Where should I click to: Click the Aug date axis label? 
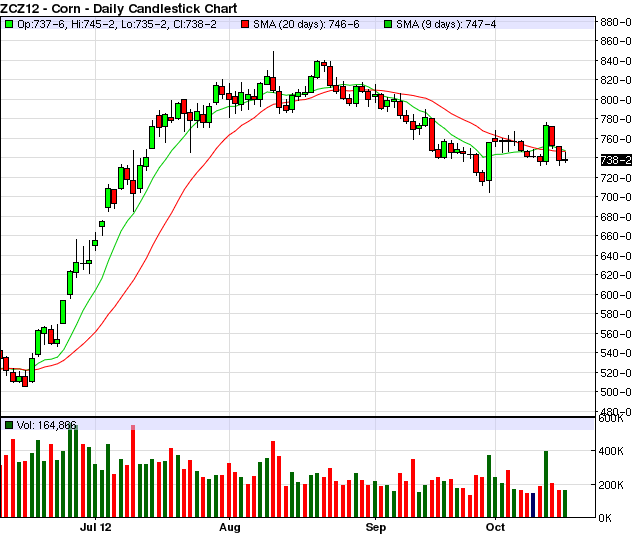(230, 527)
